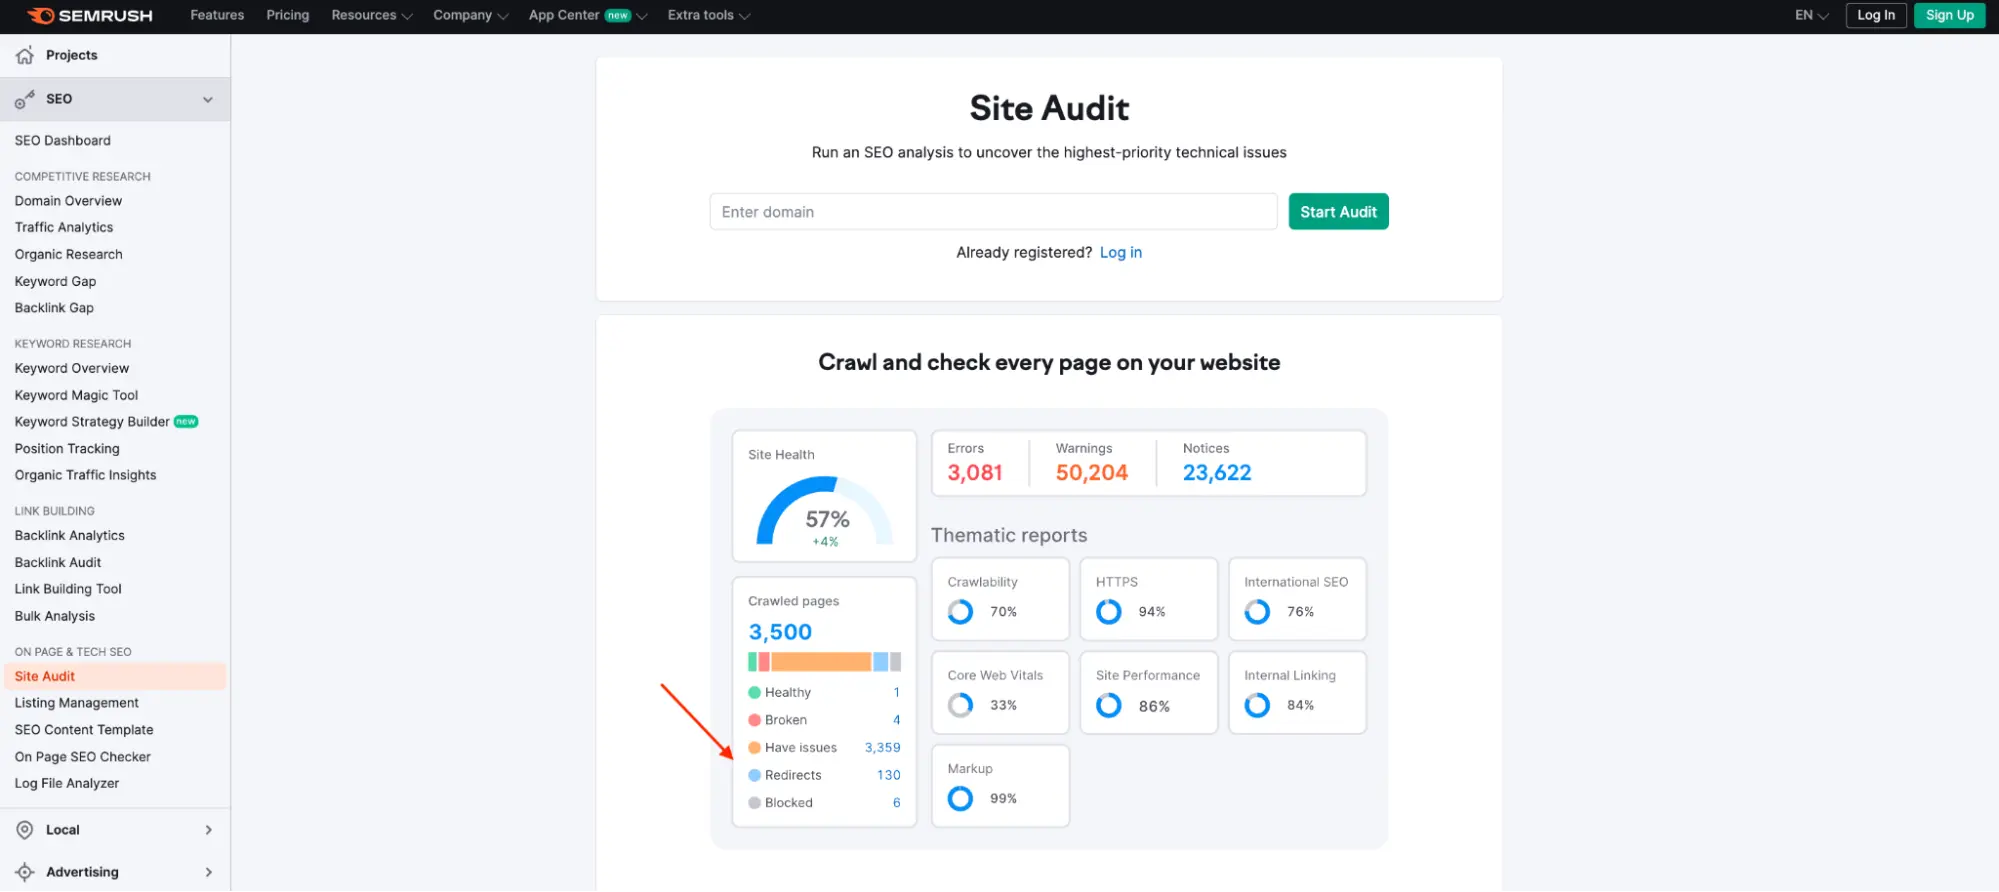Click the Crawlability donut chart icon
This screenshot has width=1999, height=892.
click(x=960, y=612)
